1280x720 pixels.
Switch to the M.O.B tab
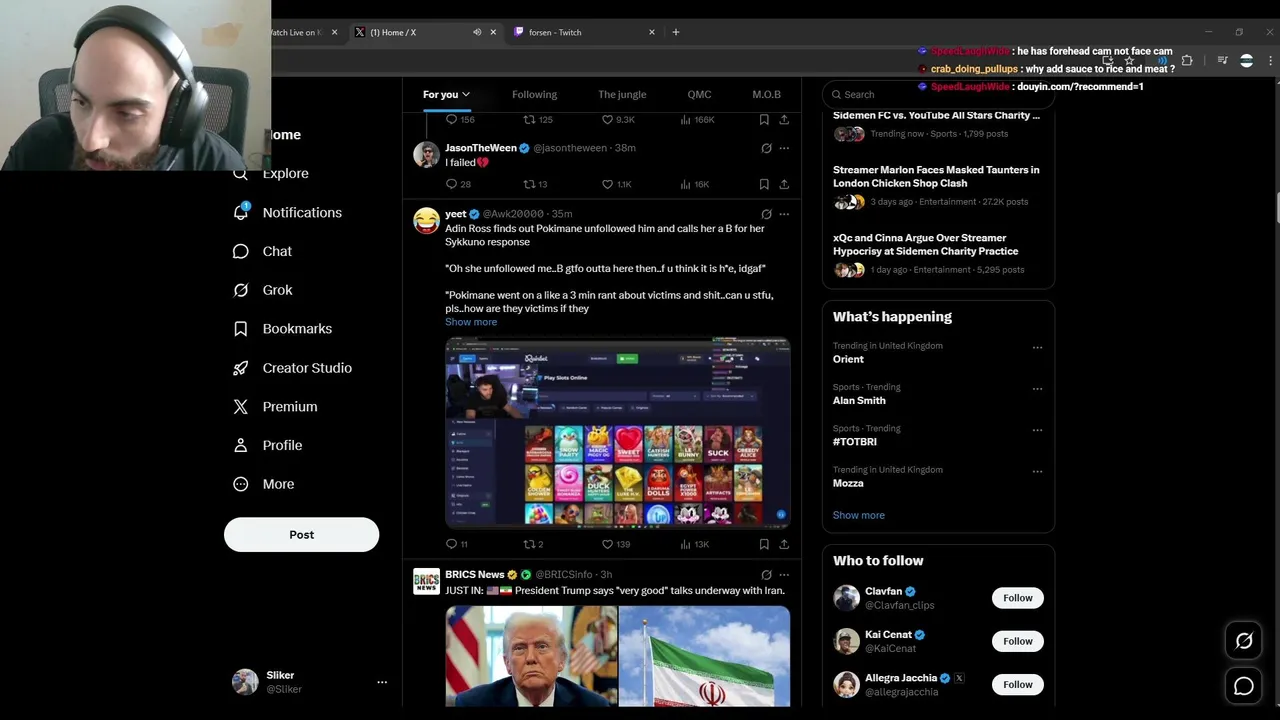766,94
